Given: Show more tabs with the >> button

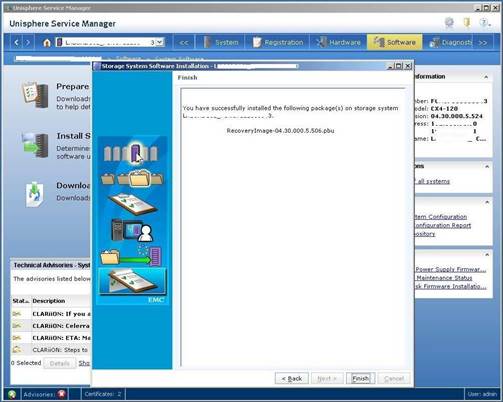Looking at the screenshot, I should pos(482,43).
